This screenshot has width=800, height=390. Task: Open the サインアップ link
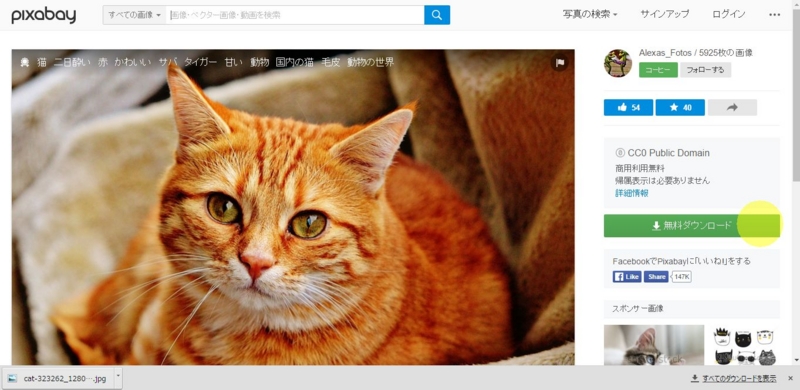[x=665, y=14]
